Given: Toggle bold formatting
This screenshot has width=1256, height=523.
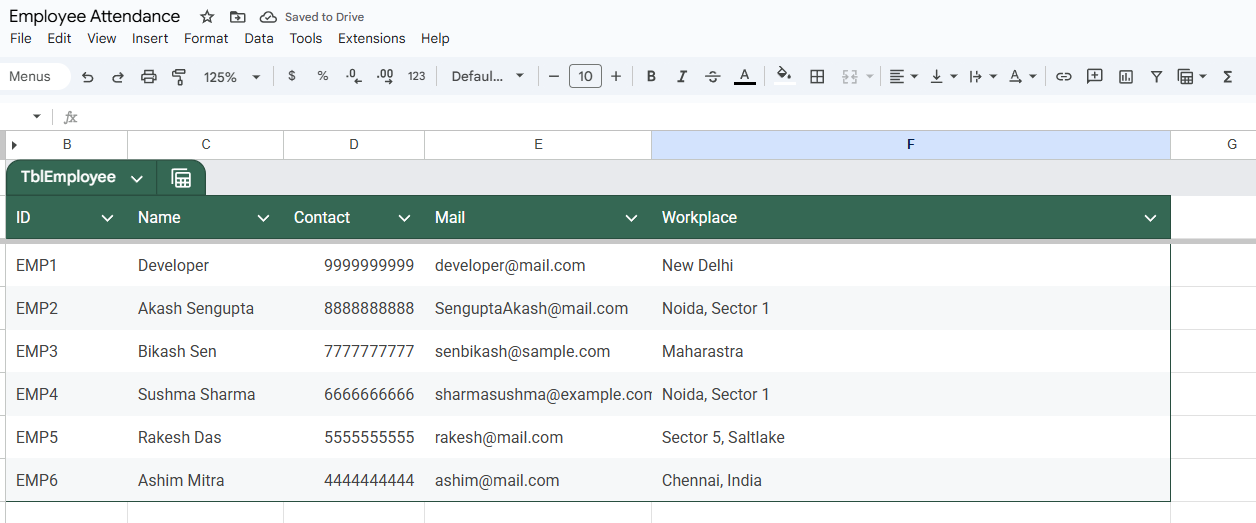Looking at the screenshot, I should (x=651, y=76).
